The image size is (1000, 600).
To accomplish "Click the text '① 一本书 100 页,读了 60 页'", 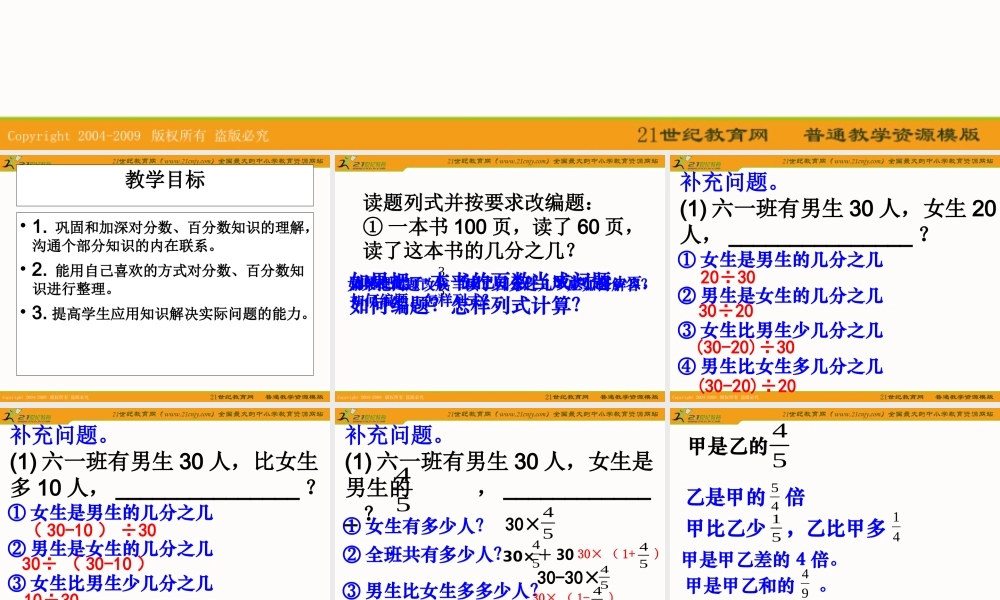I will tap(498, 227).
